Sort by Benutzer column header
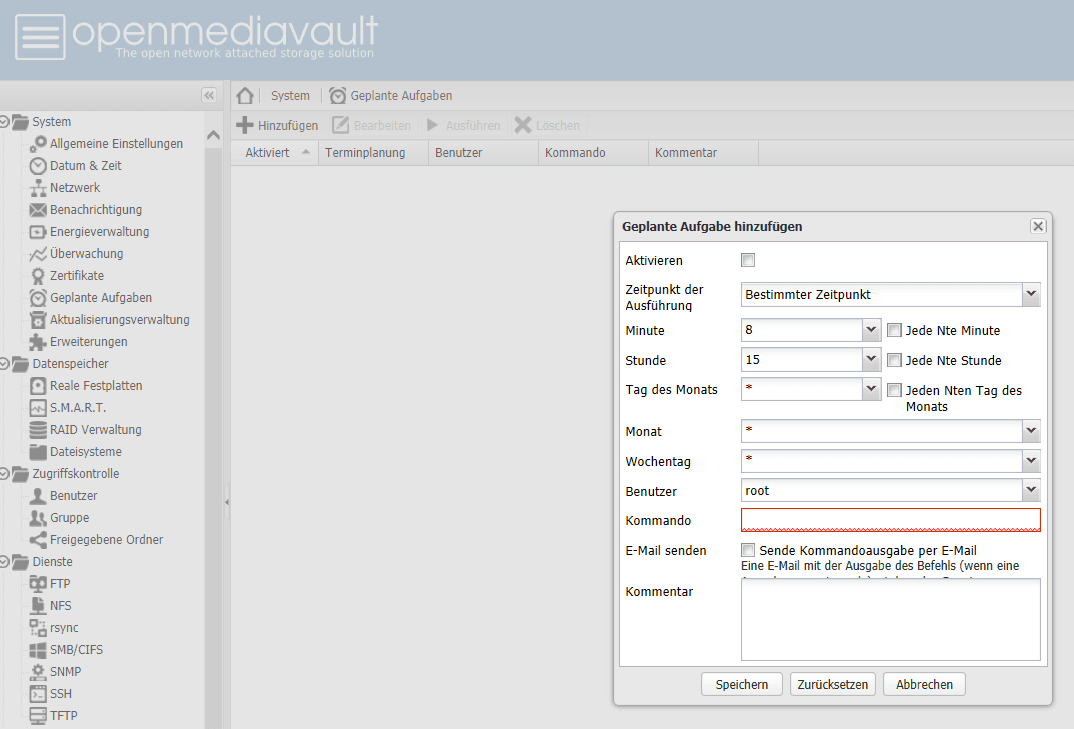Image resolution: width=1074 pixels, height=729 pixels. pos(484,153)
